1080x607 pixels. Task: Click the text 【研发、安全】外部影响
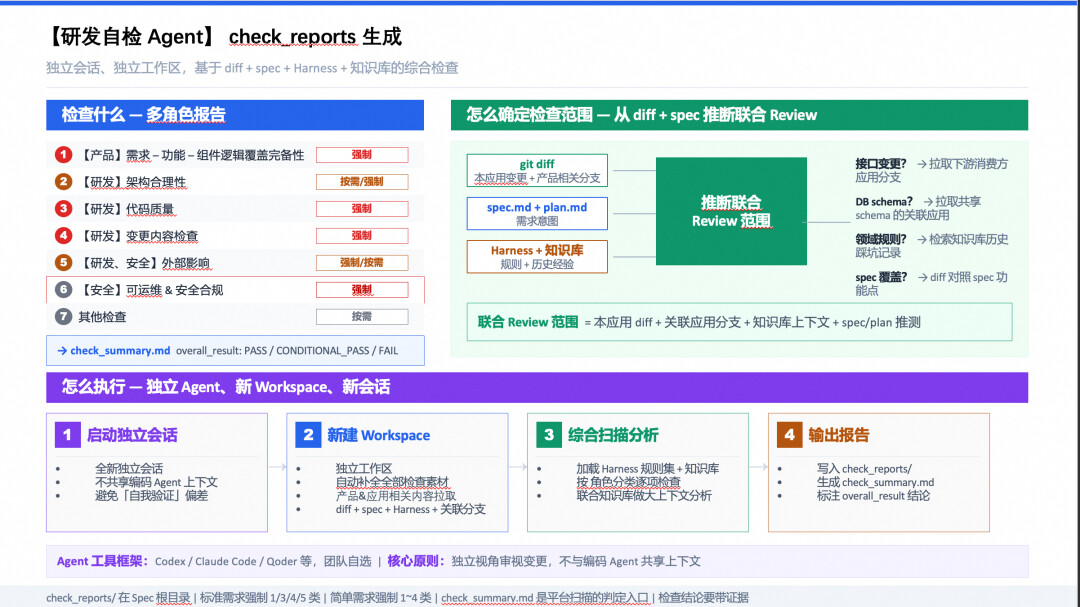(145, 263)
